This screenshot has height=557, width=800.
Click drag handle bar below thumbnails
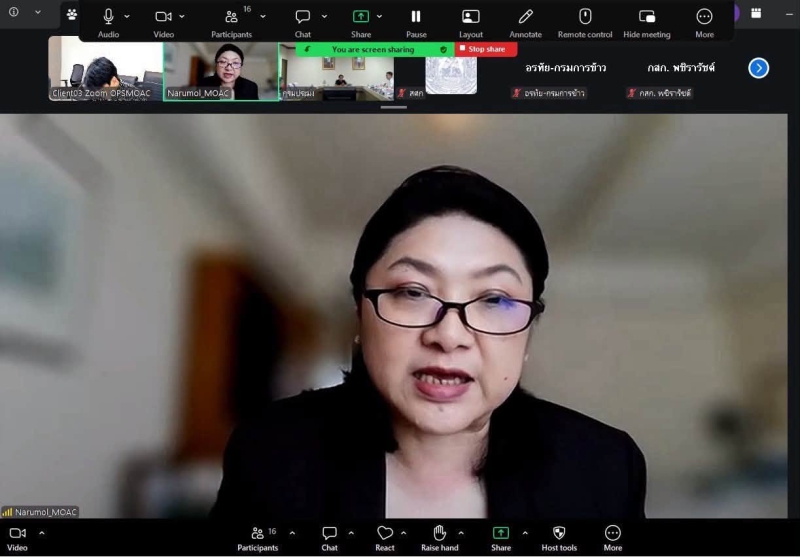click(393, 107)
